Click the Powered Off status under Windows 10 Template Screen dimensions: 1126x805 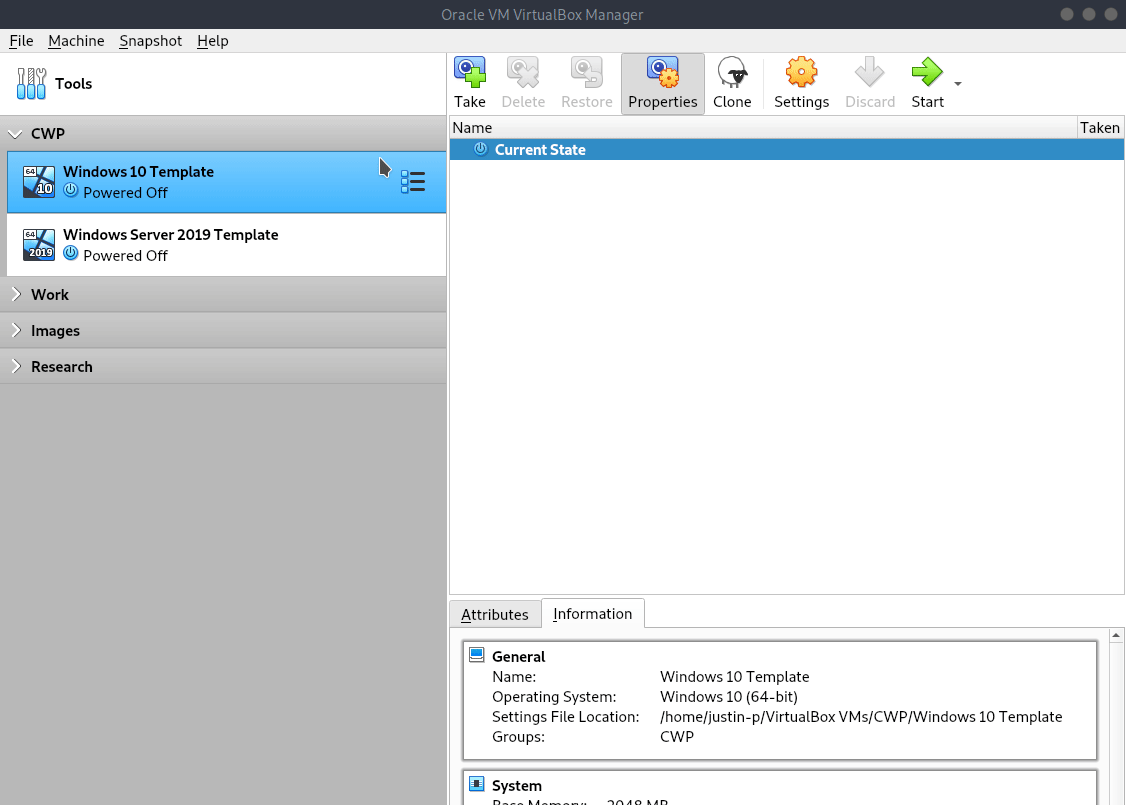click(125, 192)
